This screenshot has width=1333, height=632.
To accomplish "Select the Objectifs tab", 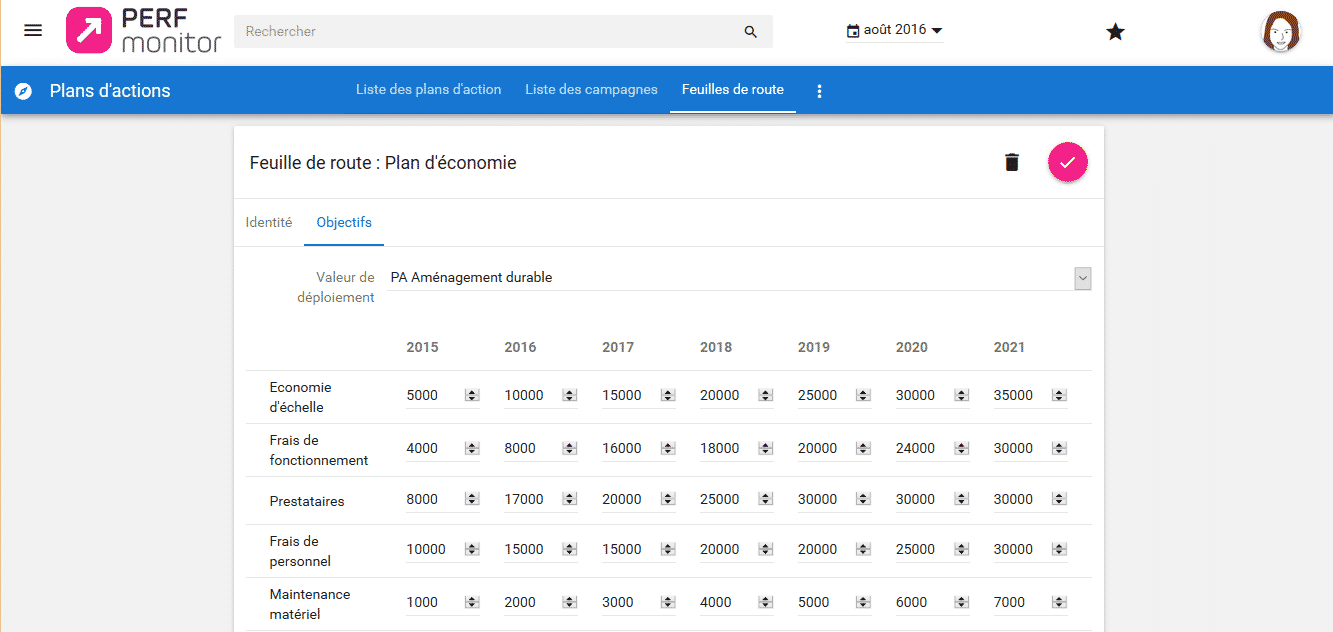I will tap(344, 223).
